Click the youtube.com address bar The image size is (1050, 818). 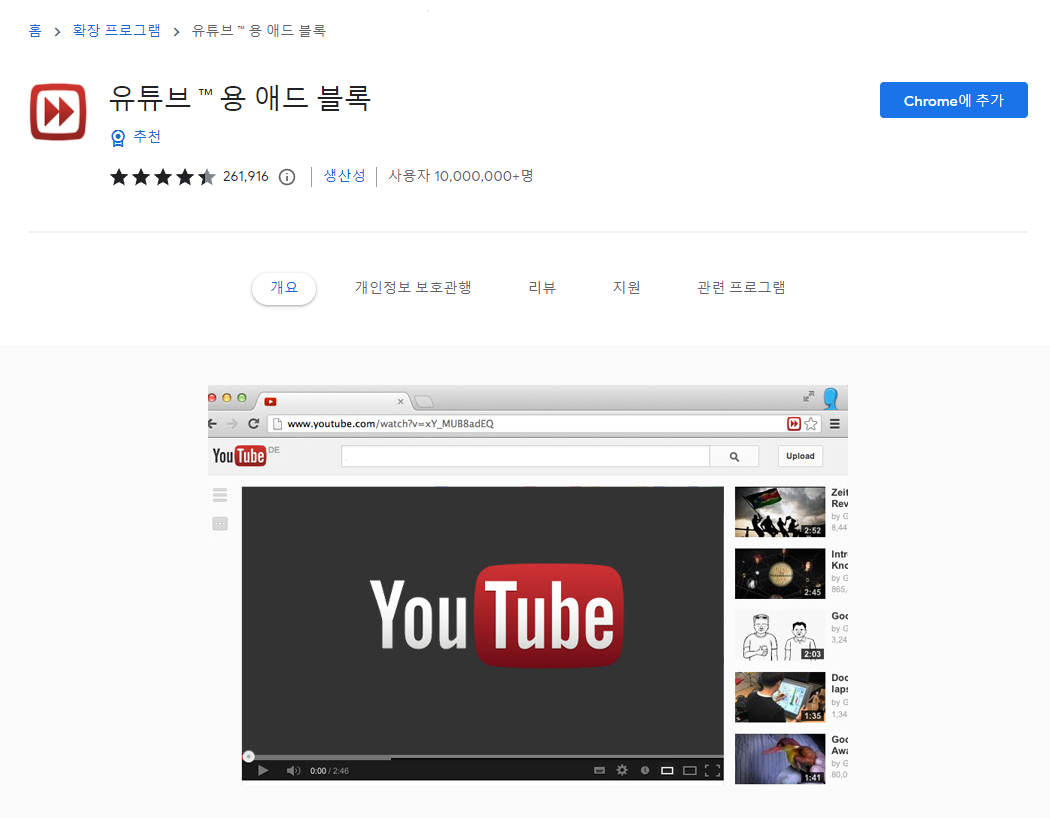[x=526, y=424]
